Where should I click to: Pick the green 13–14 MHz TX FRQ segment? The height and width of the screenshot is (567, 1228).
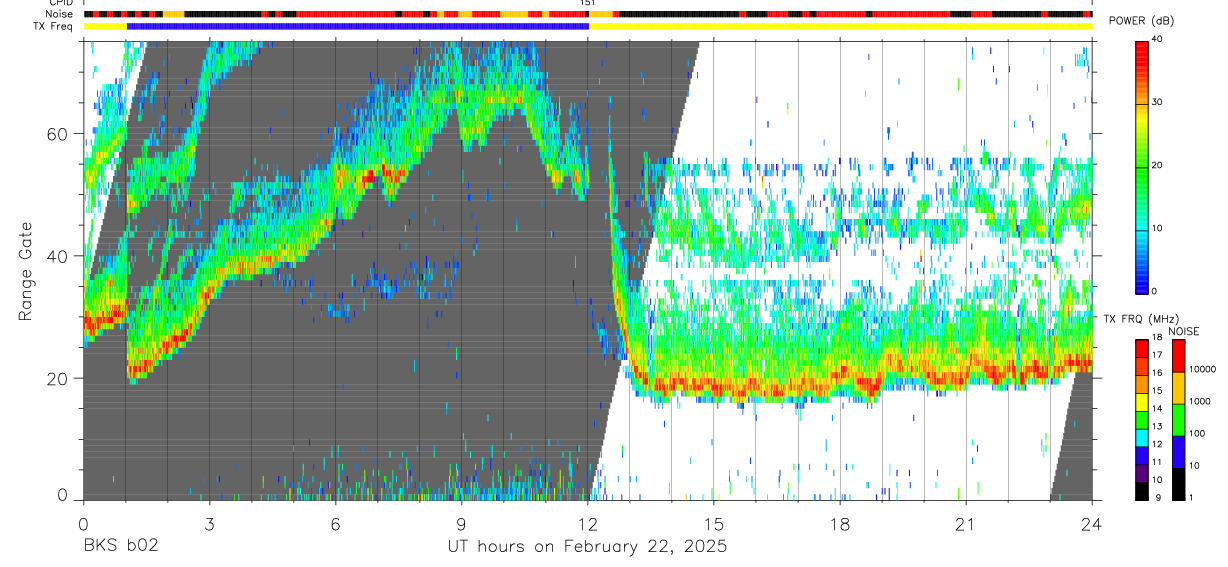[x=1140, y=419]
